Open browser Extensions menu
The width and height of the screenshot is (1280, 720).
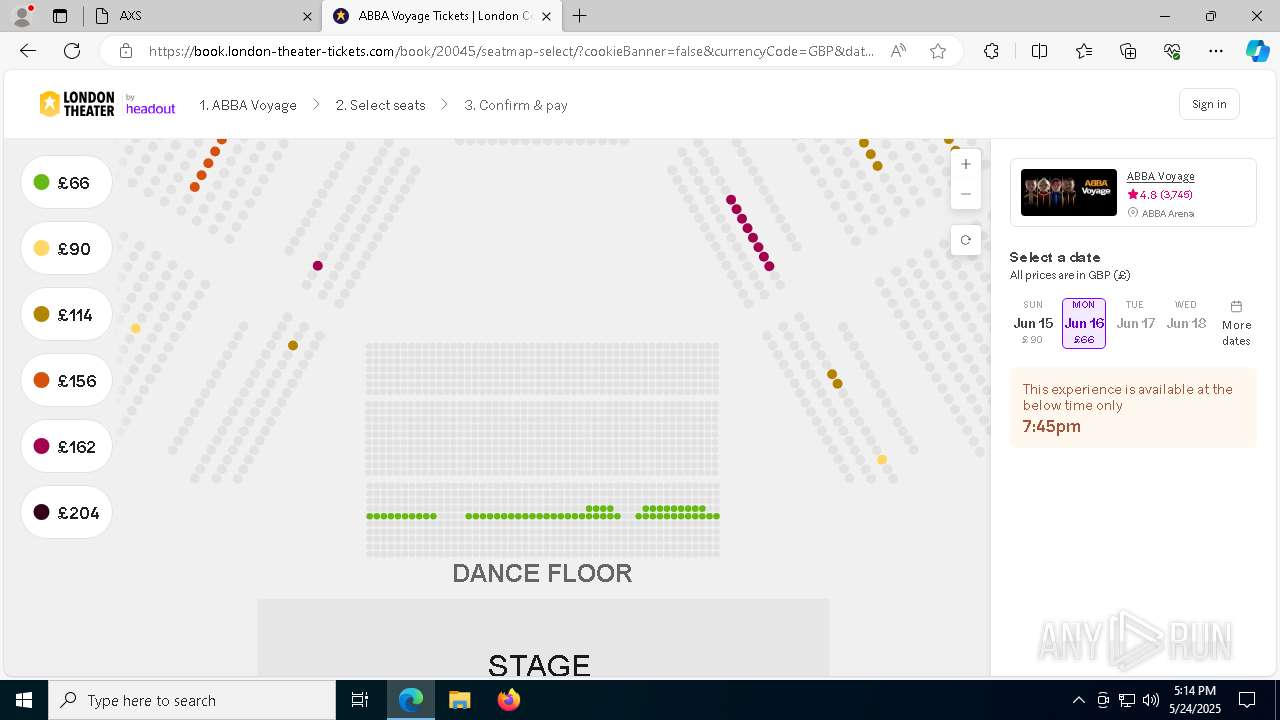tap(991, 51)
